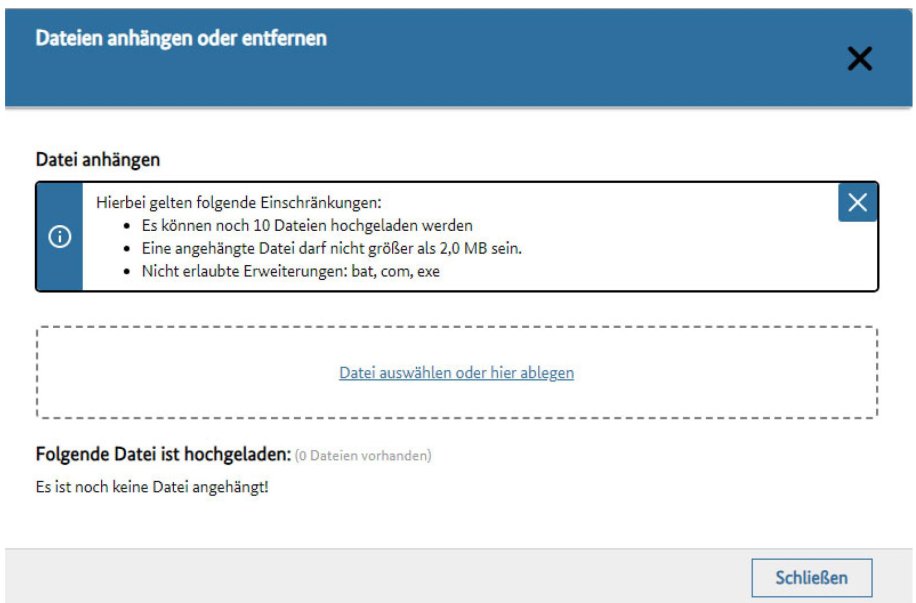Click the dark blue strip of the info box
This screenshot has width=916, height=603.
(60, 270)
